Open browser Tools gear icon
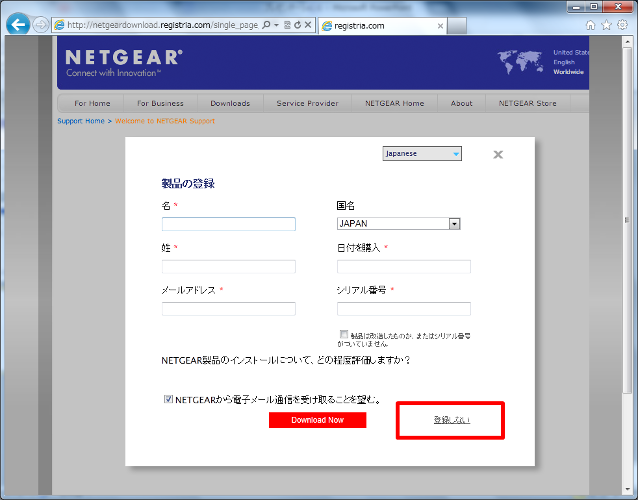Image resolution: width=638 pixels, height=500 pixels. (622, 25)
